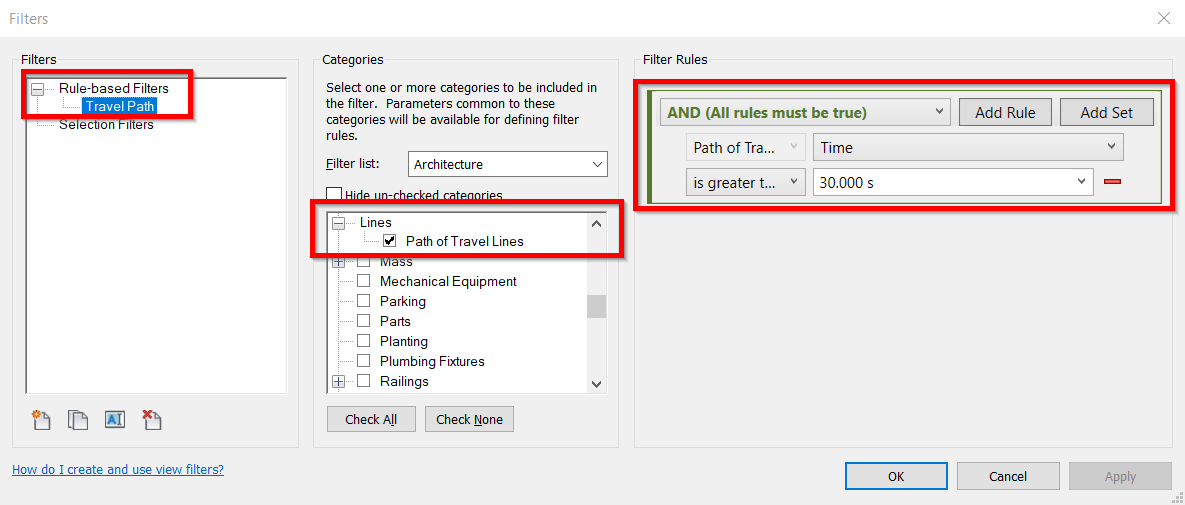The width and height of the screenshot is (1185, 505).
Task: Open the view filters help link
Action: click(118, 469)
